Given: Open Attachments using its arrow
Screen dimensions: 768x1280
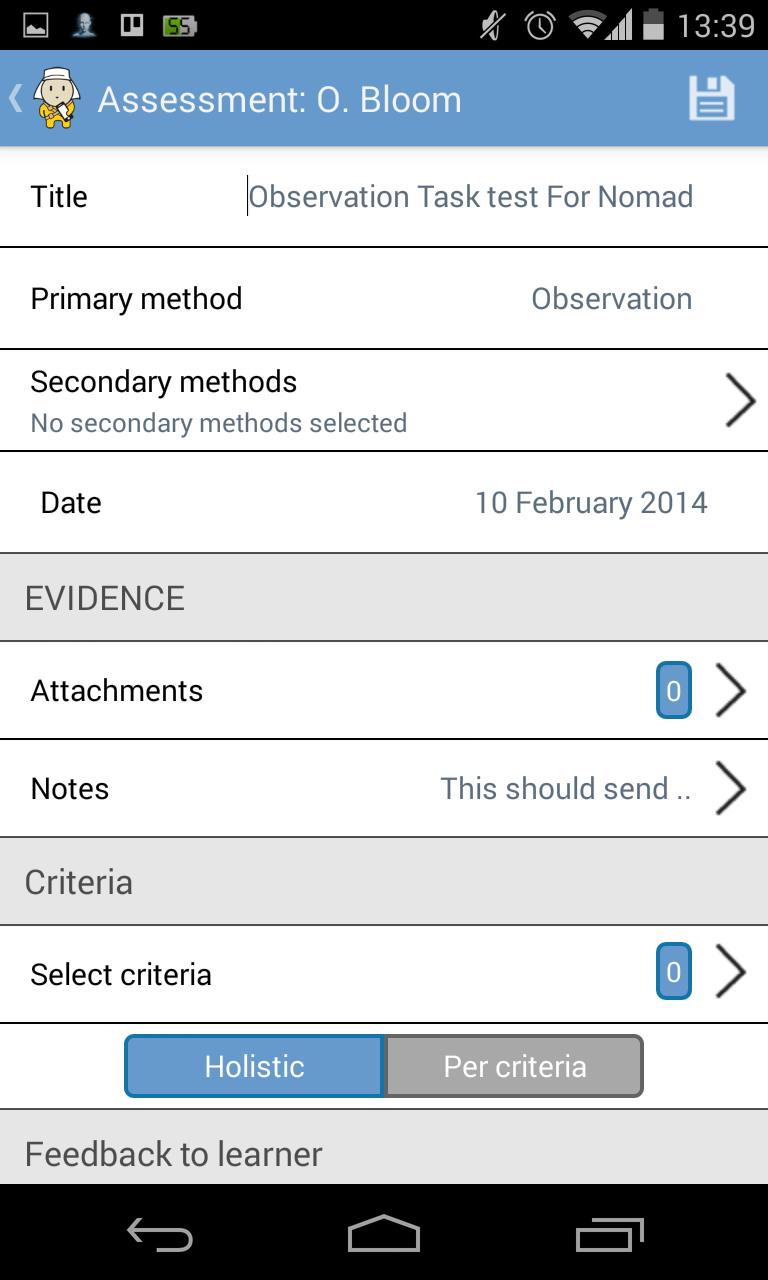Looking at the screenshot, I should pos(731,691).
